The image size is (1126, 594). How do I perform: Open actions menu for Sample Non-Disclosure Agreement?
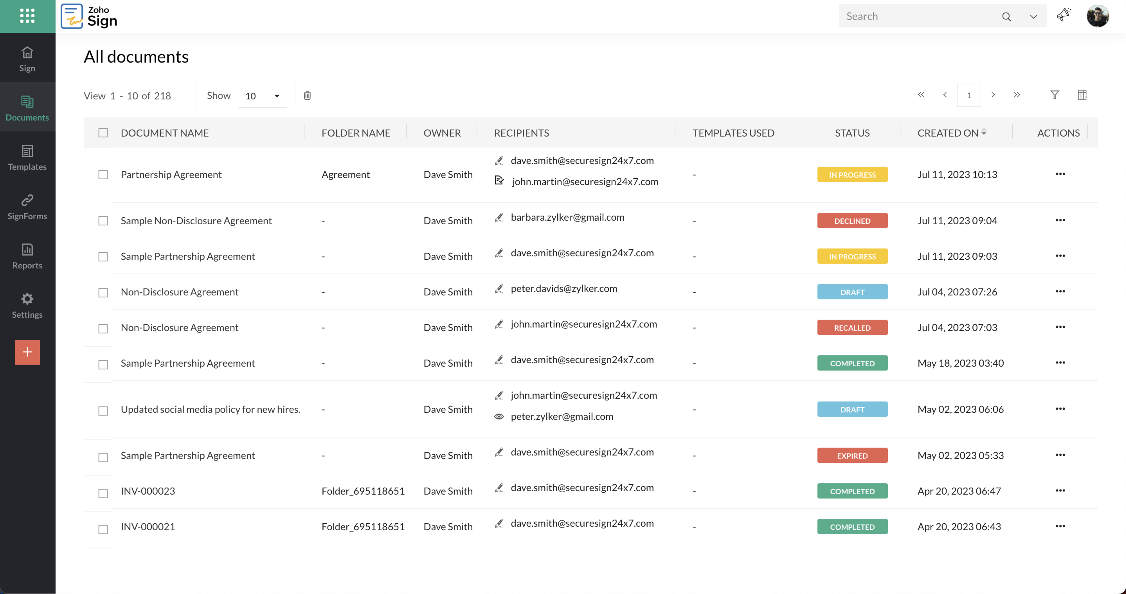pos(1060,220)
